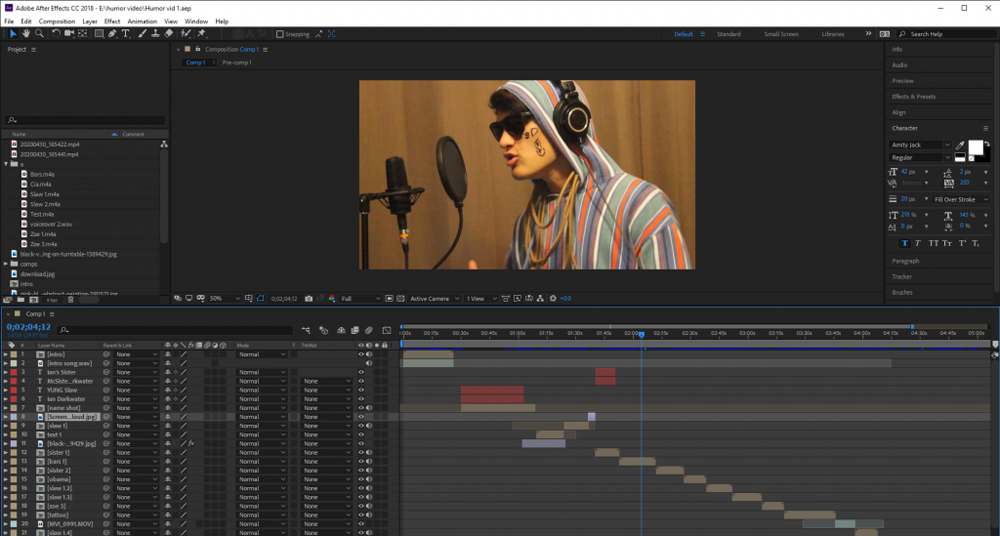Open the Amity Jack font dropdown
This screenshot has height=536, width=1000.
tap(948, 145)
